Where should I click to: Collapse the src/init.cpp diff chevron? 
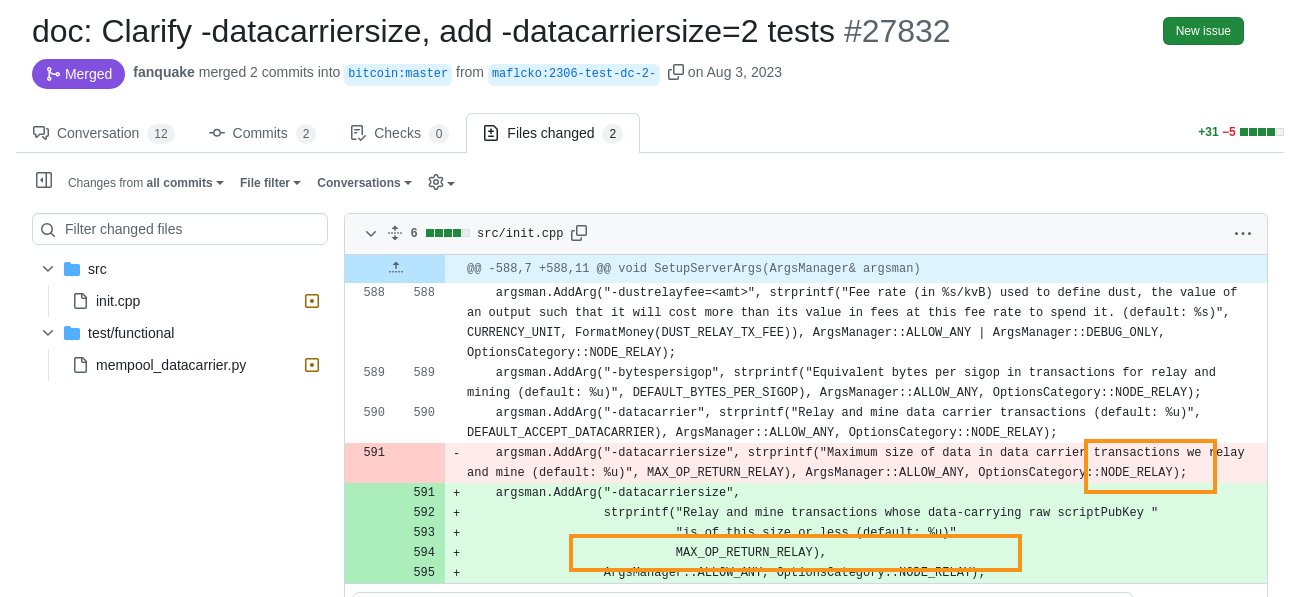(x=371, y=233)
